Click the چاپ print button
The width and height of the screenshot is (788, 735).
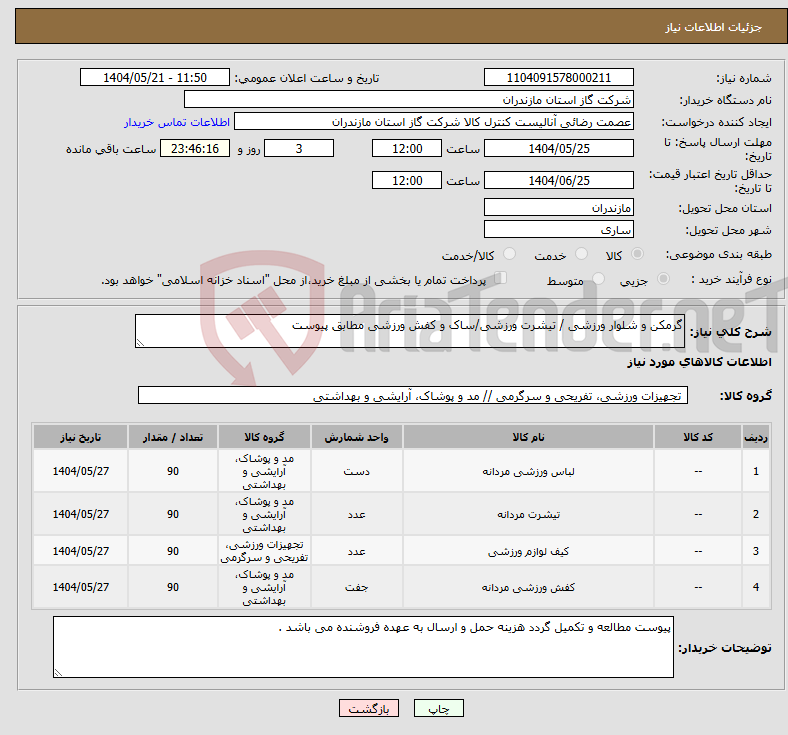point(439,708)
